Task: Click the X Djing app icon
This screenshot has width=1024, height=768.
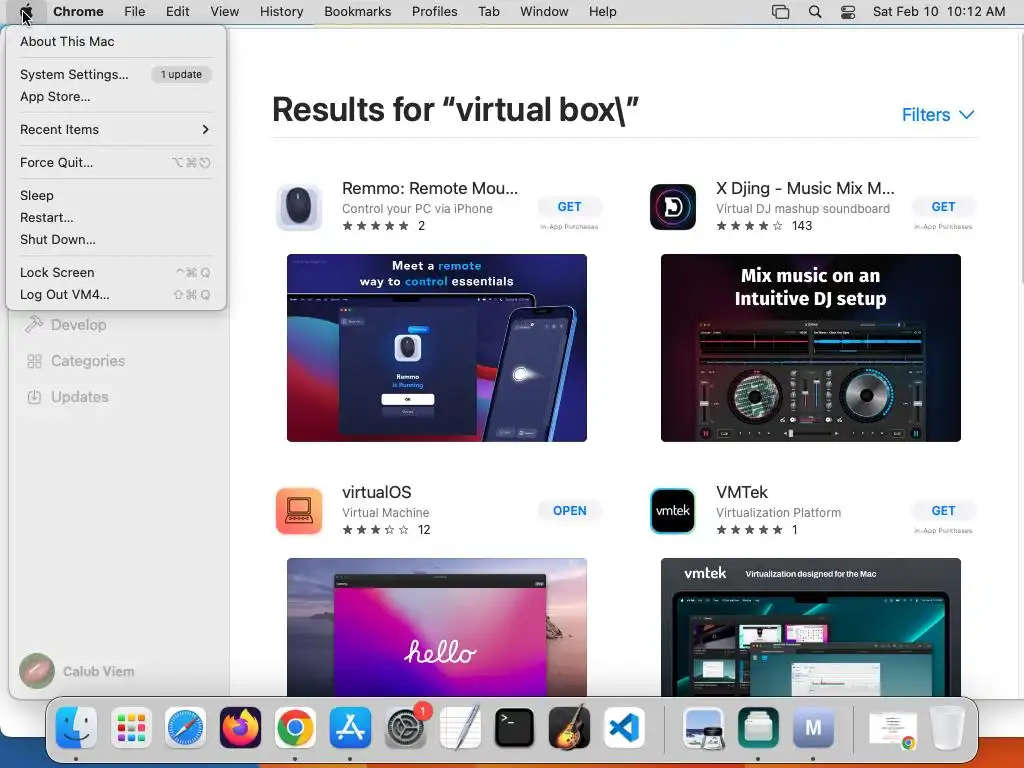Action: tap(673, 207)
